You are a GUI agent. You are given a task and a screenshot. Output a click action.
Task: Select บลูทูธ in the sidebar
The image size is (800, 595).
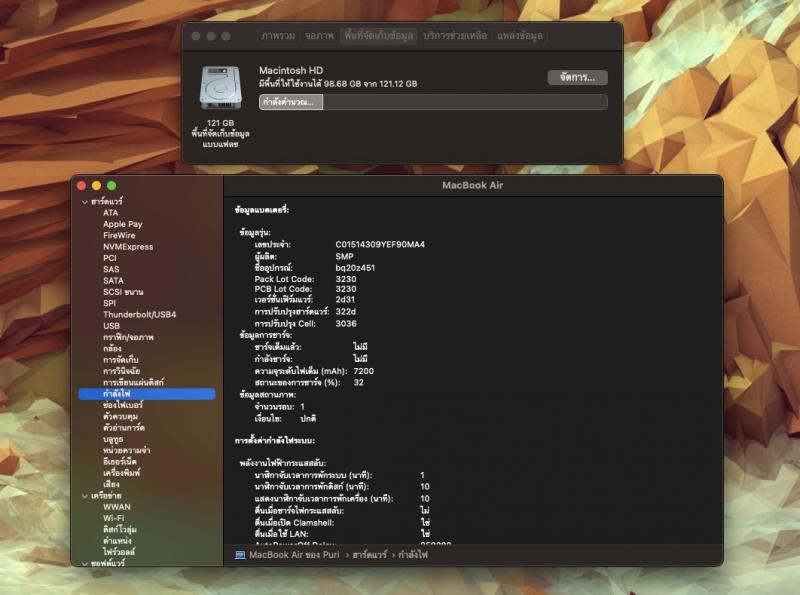(x=113, y=439)
